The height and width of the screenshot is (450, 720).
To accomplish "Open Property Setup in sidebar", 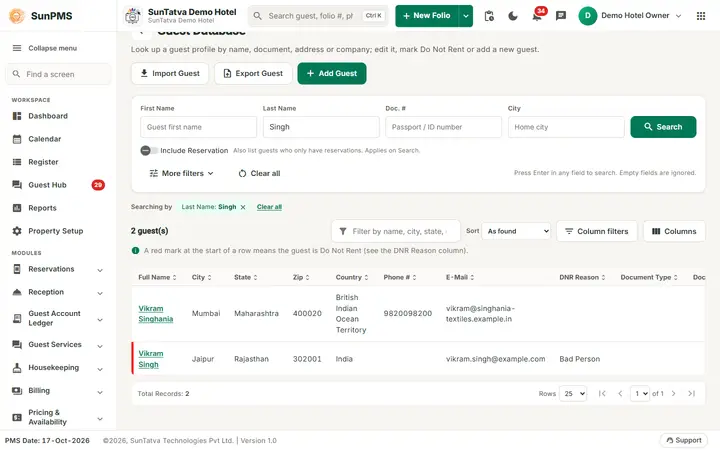I will 58,231.
